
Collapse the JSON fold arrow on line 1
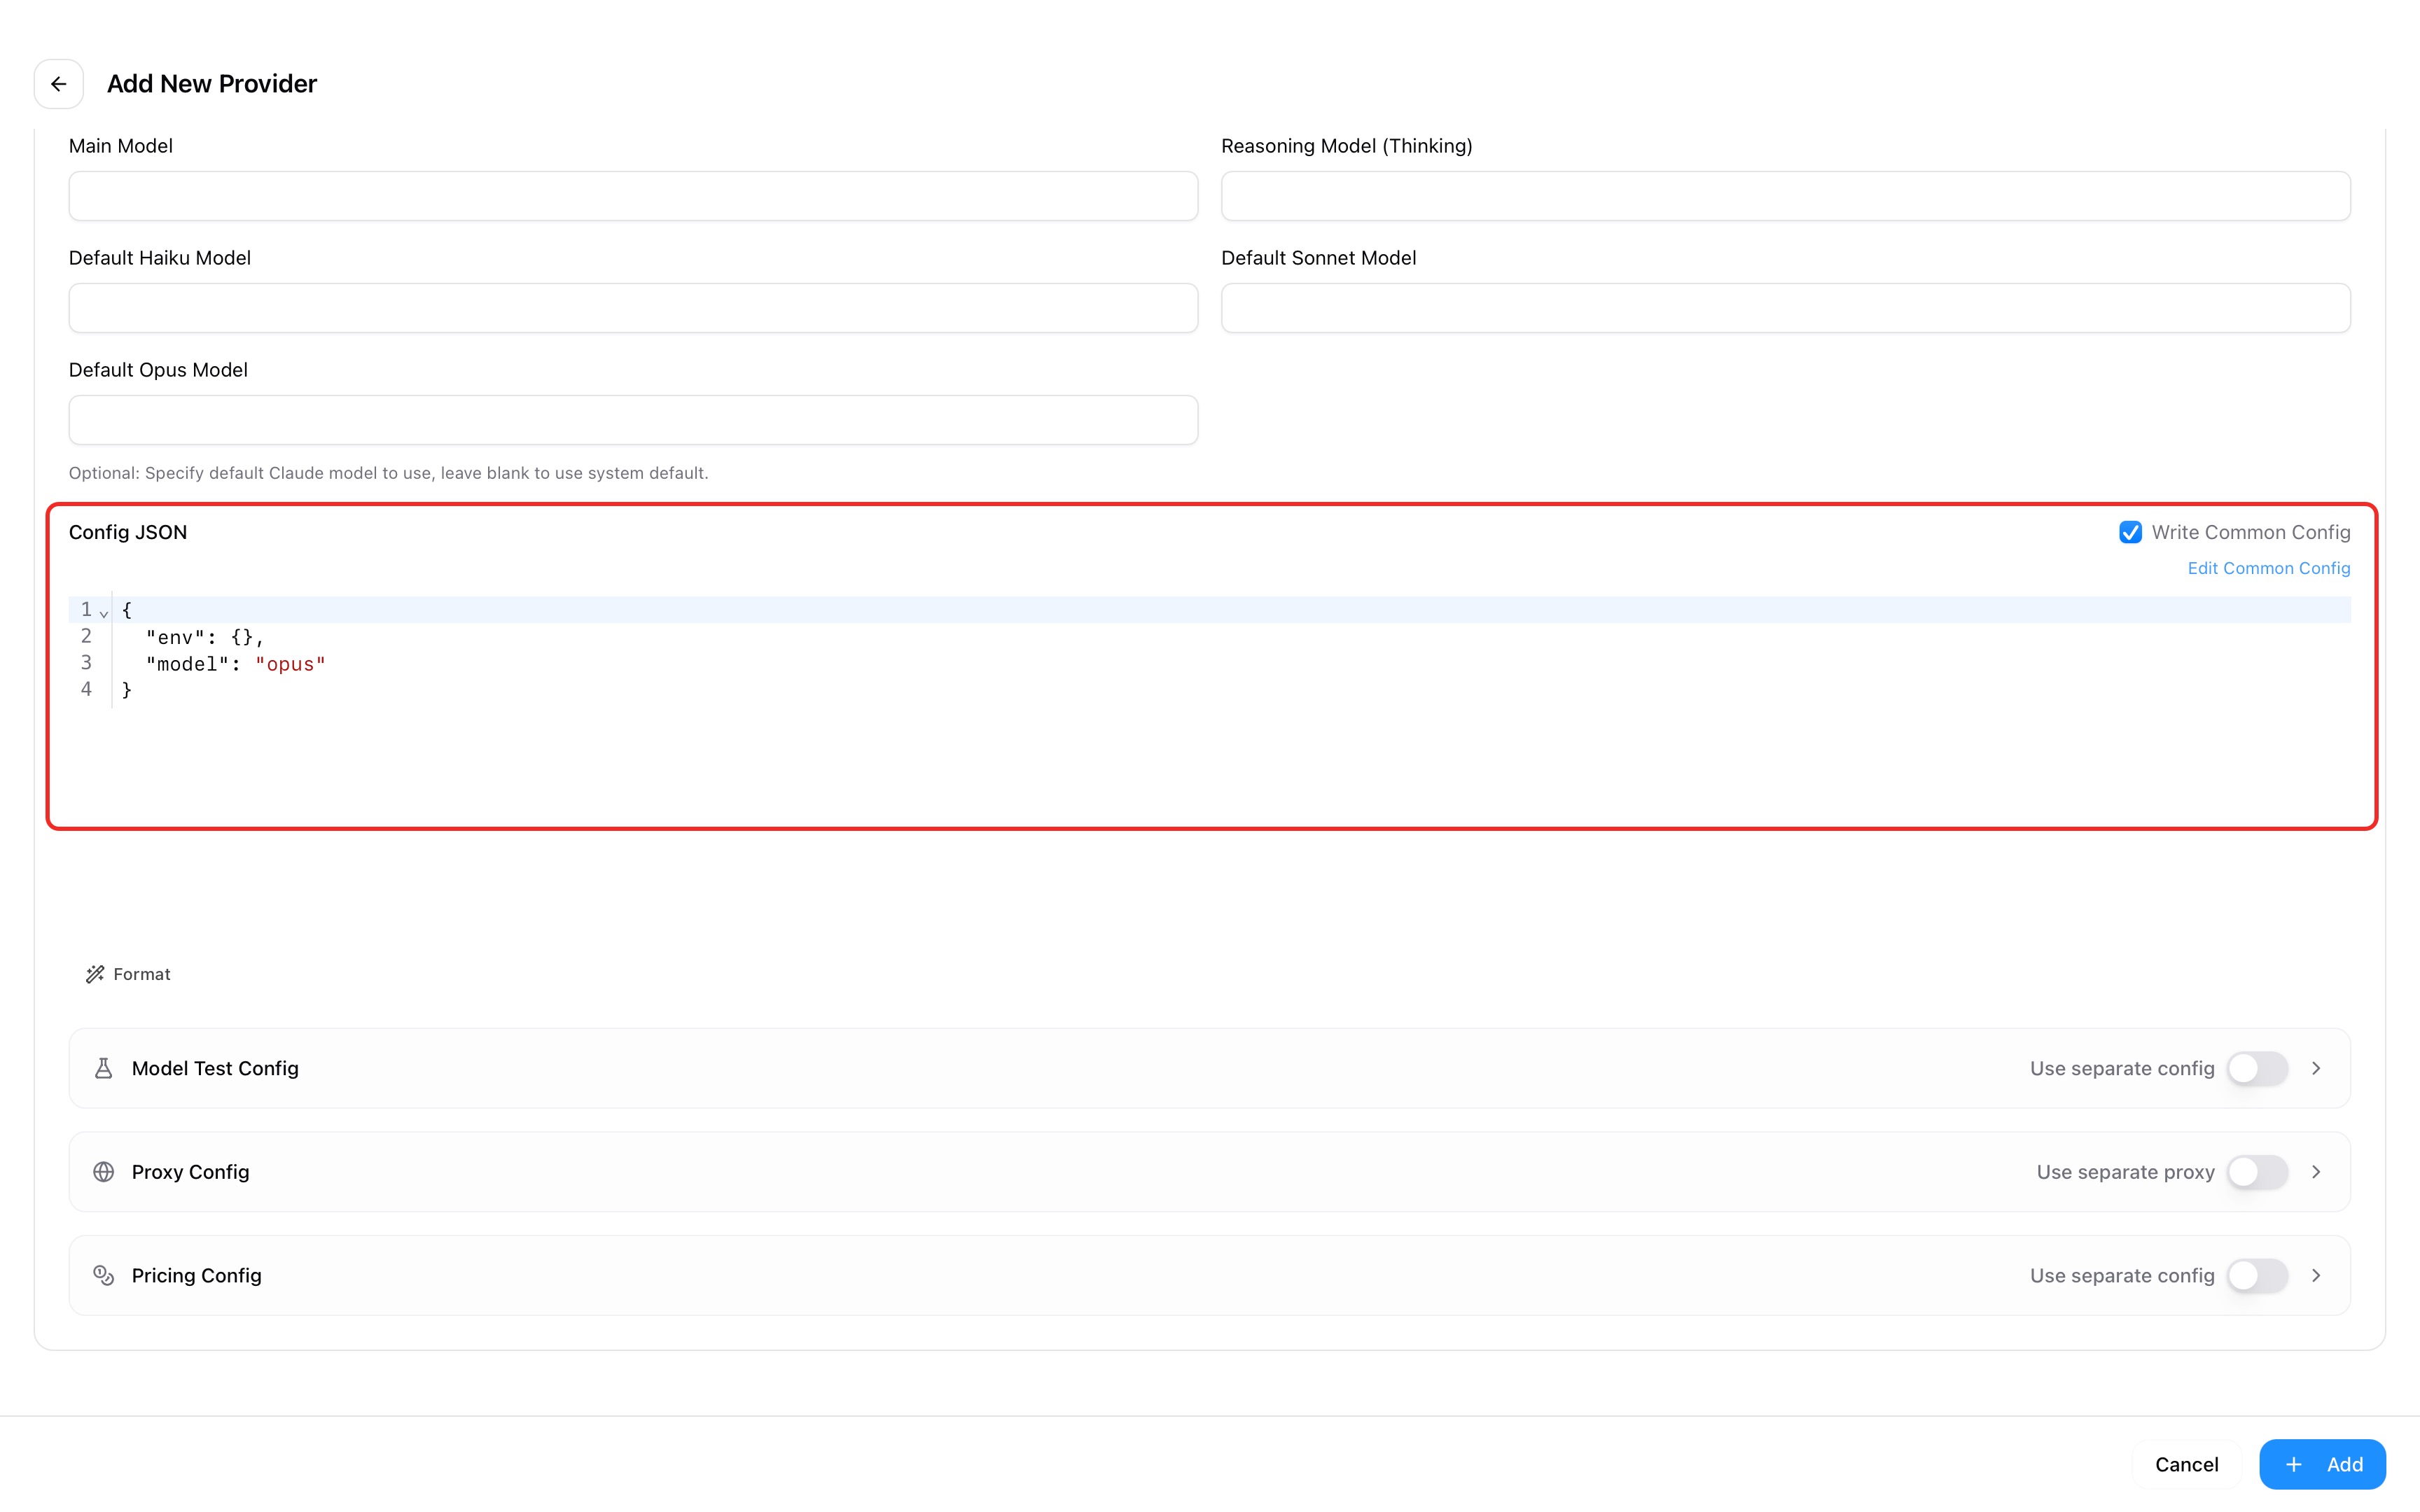tap(104, 613)
